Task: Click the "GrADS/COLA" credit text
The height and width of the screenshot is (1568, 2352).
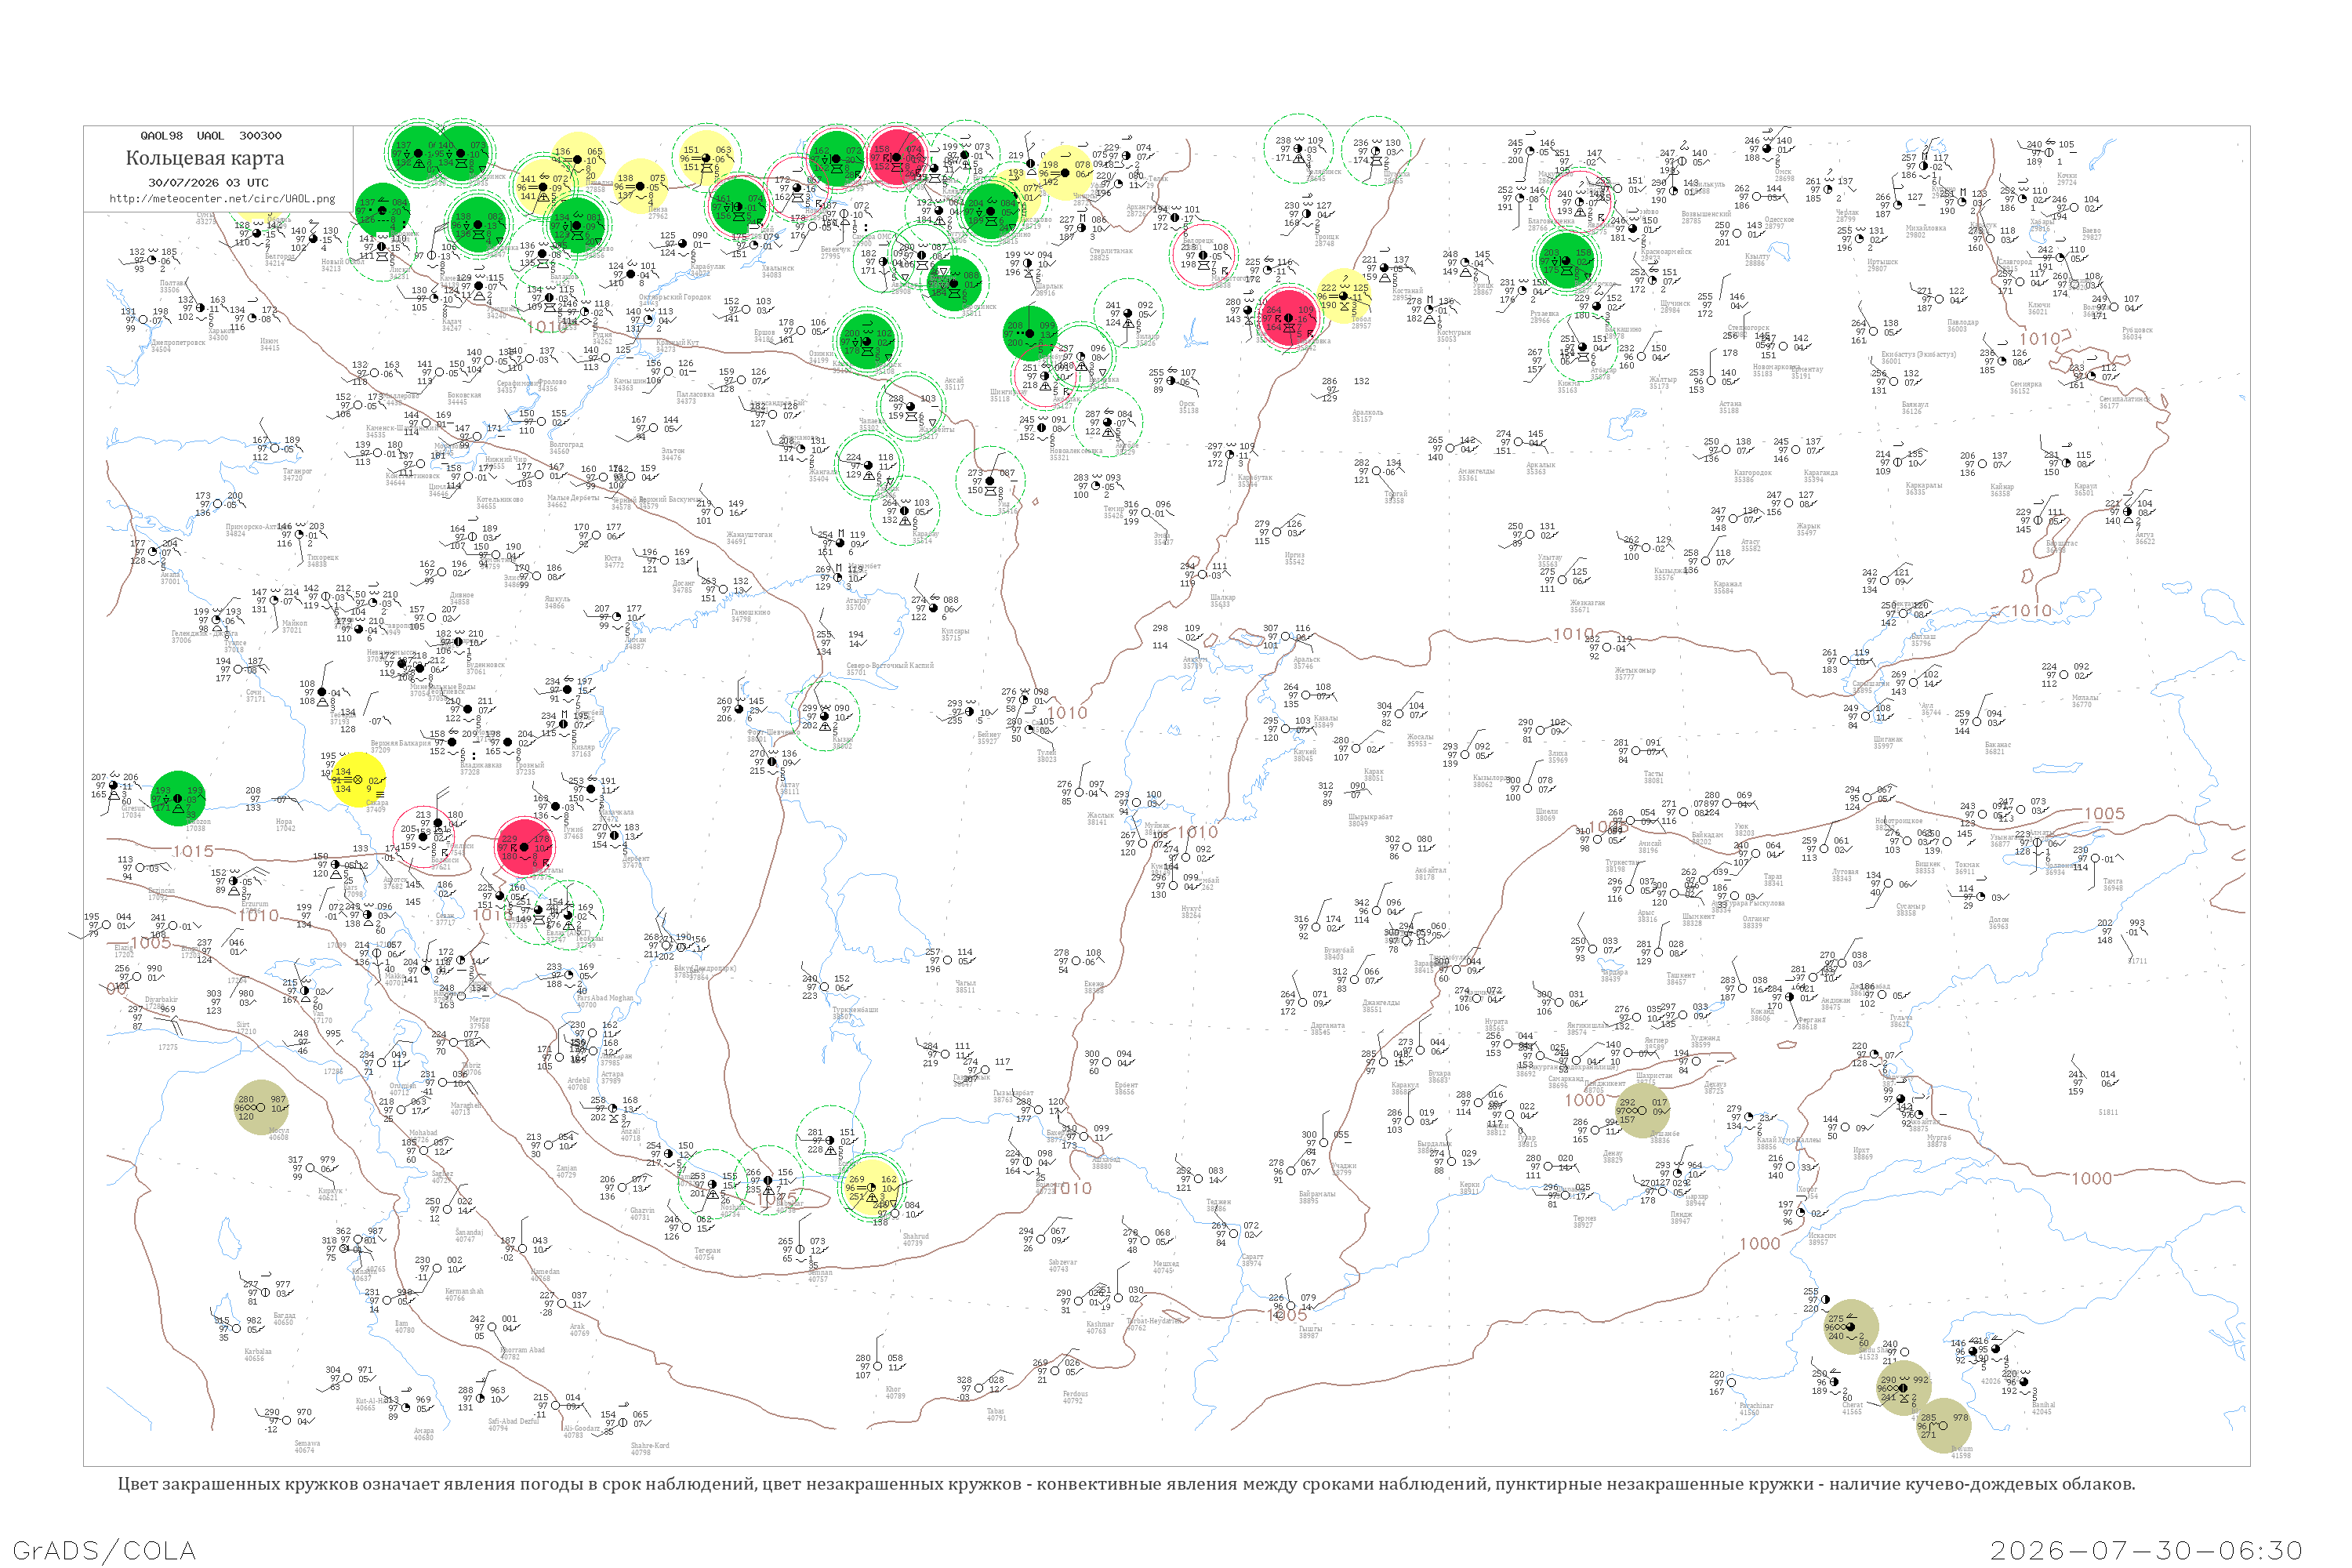Action: 104,1550
